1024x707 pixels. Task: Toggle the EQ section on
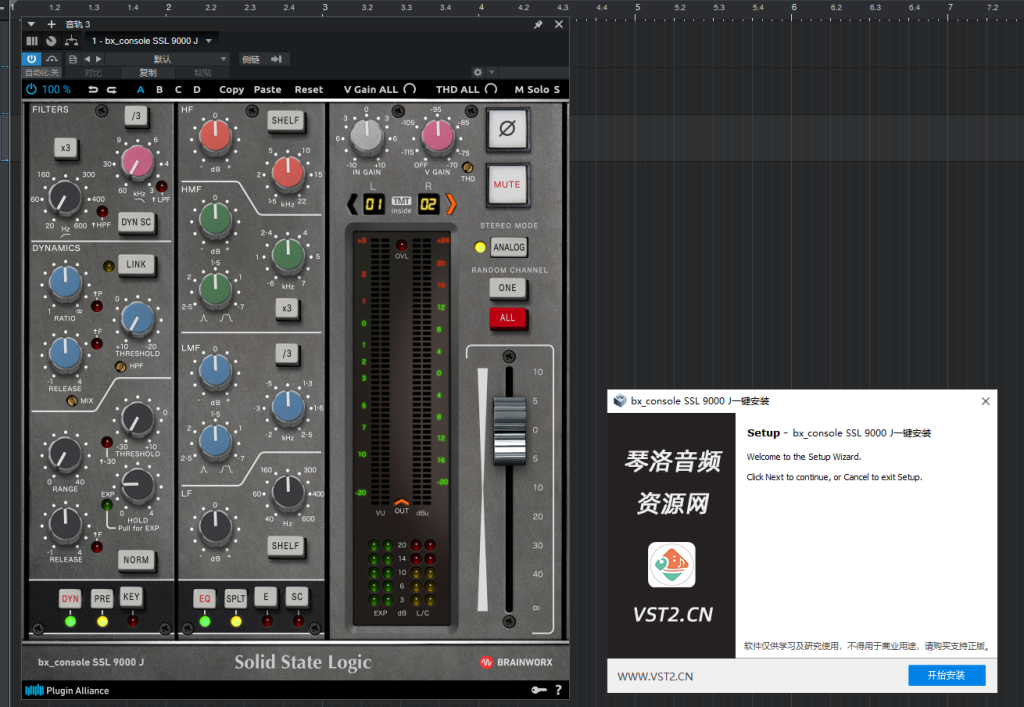click(204, 597)
